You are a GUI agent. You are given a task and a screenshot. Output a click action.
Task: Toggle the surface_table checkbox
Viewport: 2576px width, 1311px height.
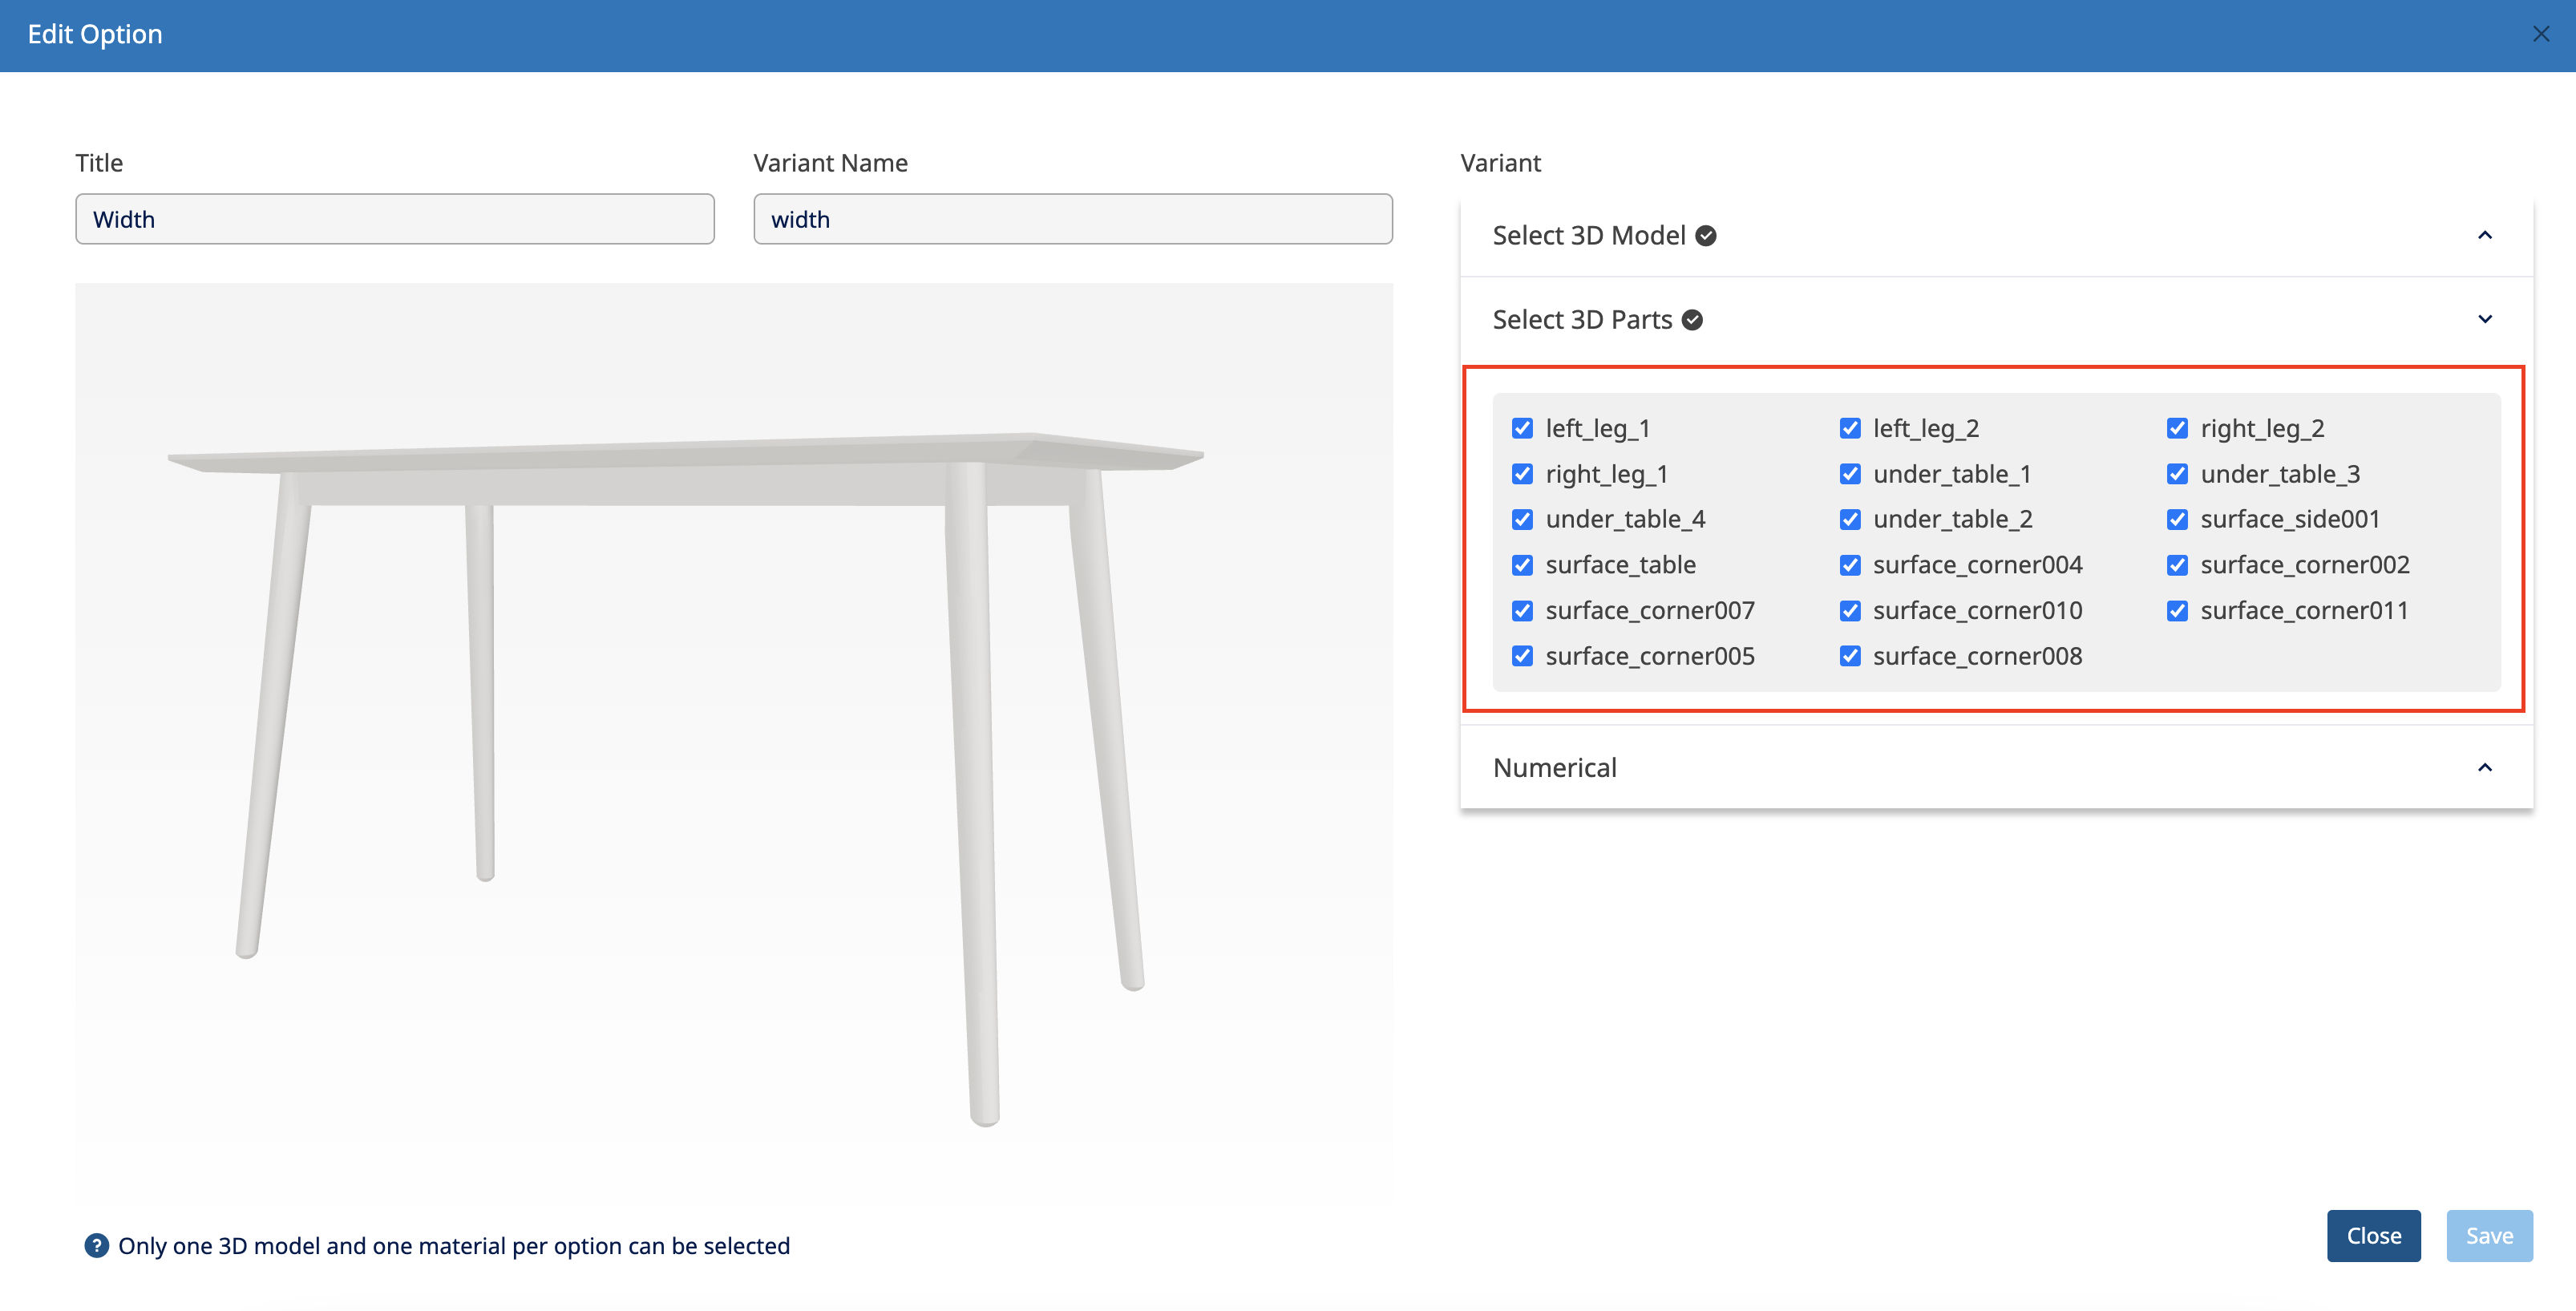[1522, 565]
